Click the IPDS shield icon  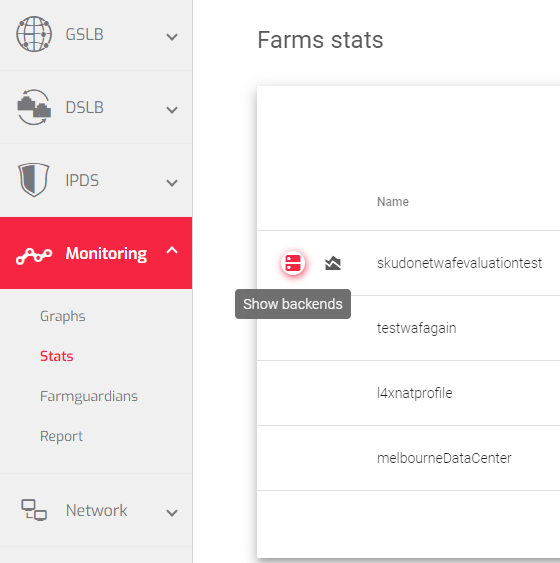(x=34, y=180)
